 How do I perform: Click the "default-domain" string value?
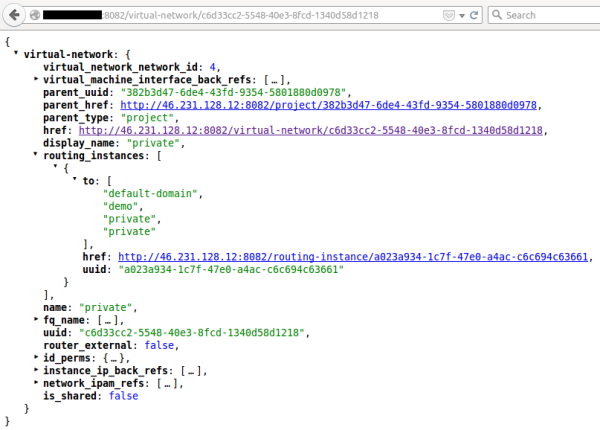pyautogui.click(x=150, y=194)
